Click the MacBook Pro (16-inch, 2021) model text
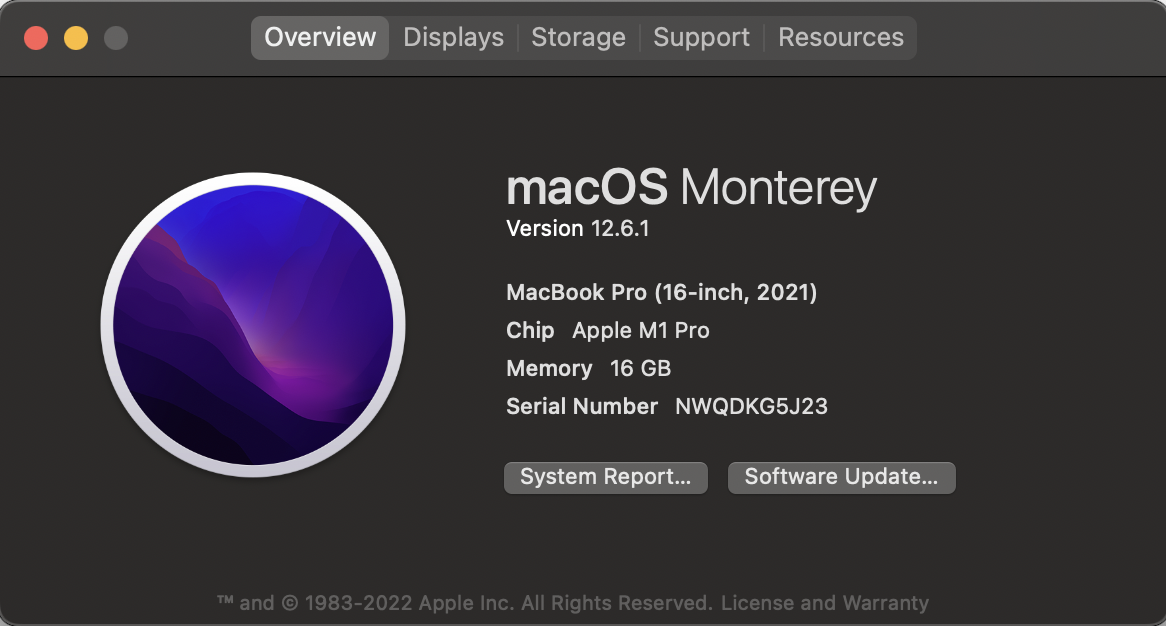This screenshot has height=626, width=1166. pos(661,292)
